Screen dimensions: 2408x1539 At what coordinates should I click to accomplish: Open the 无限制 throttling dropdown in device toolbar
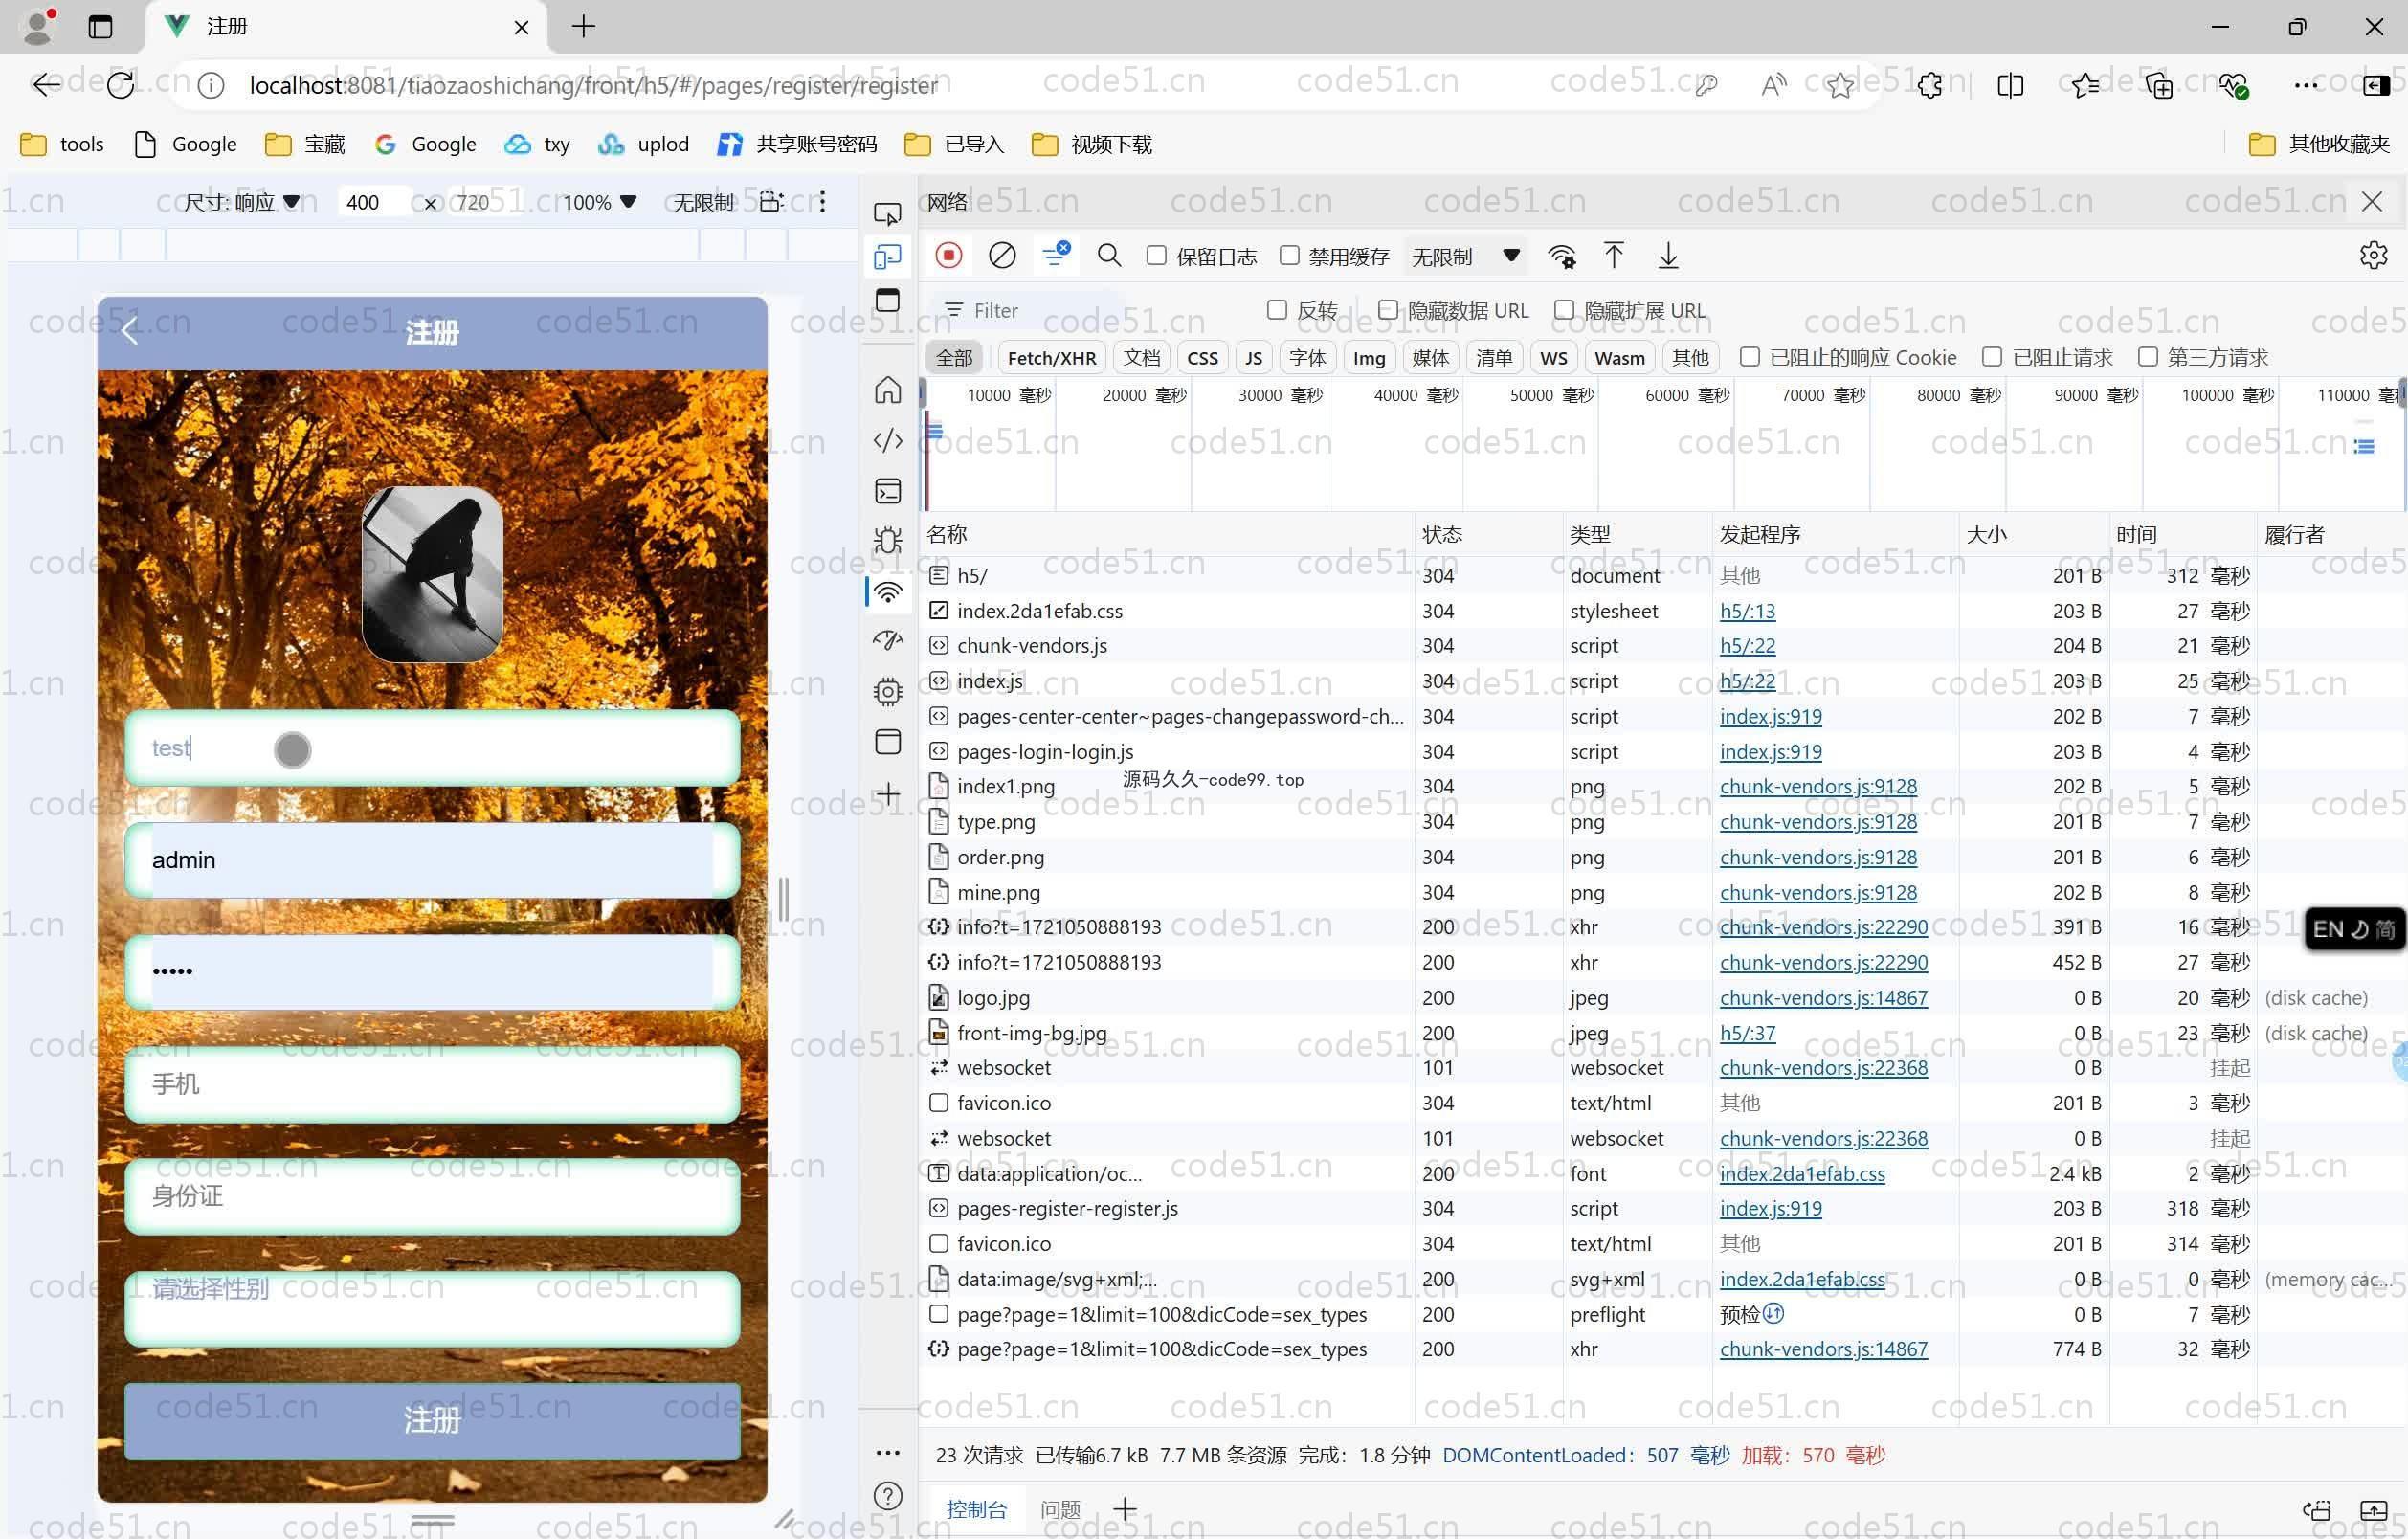pyautogui.click(x=702, y=202)
